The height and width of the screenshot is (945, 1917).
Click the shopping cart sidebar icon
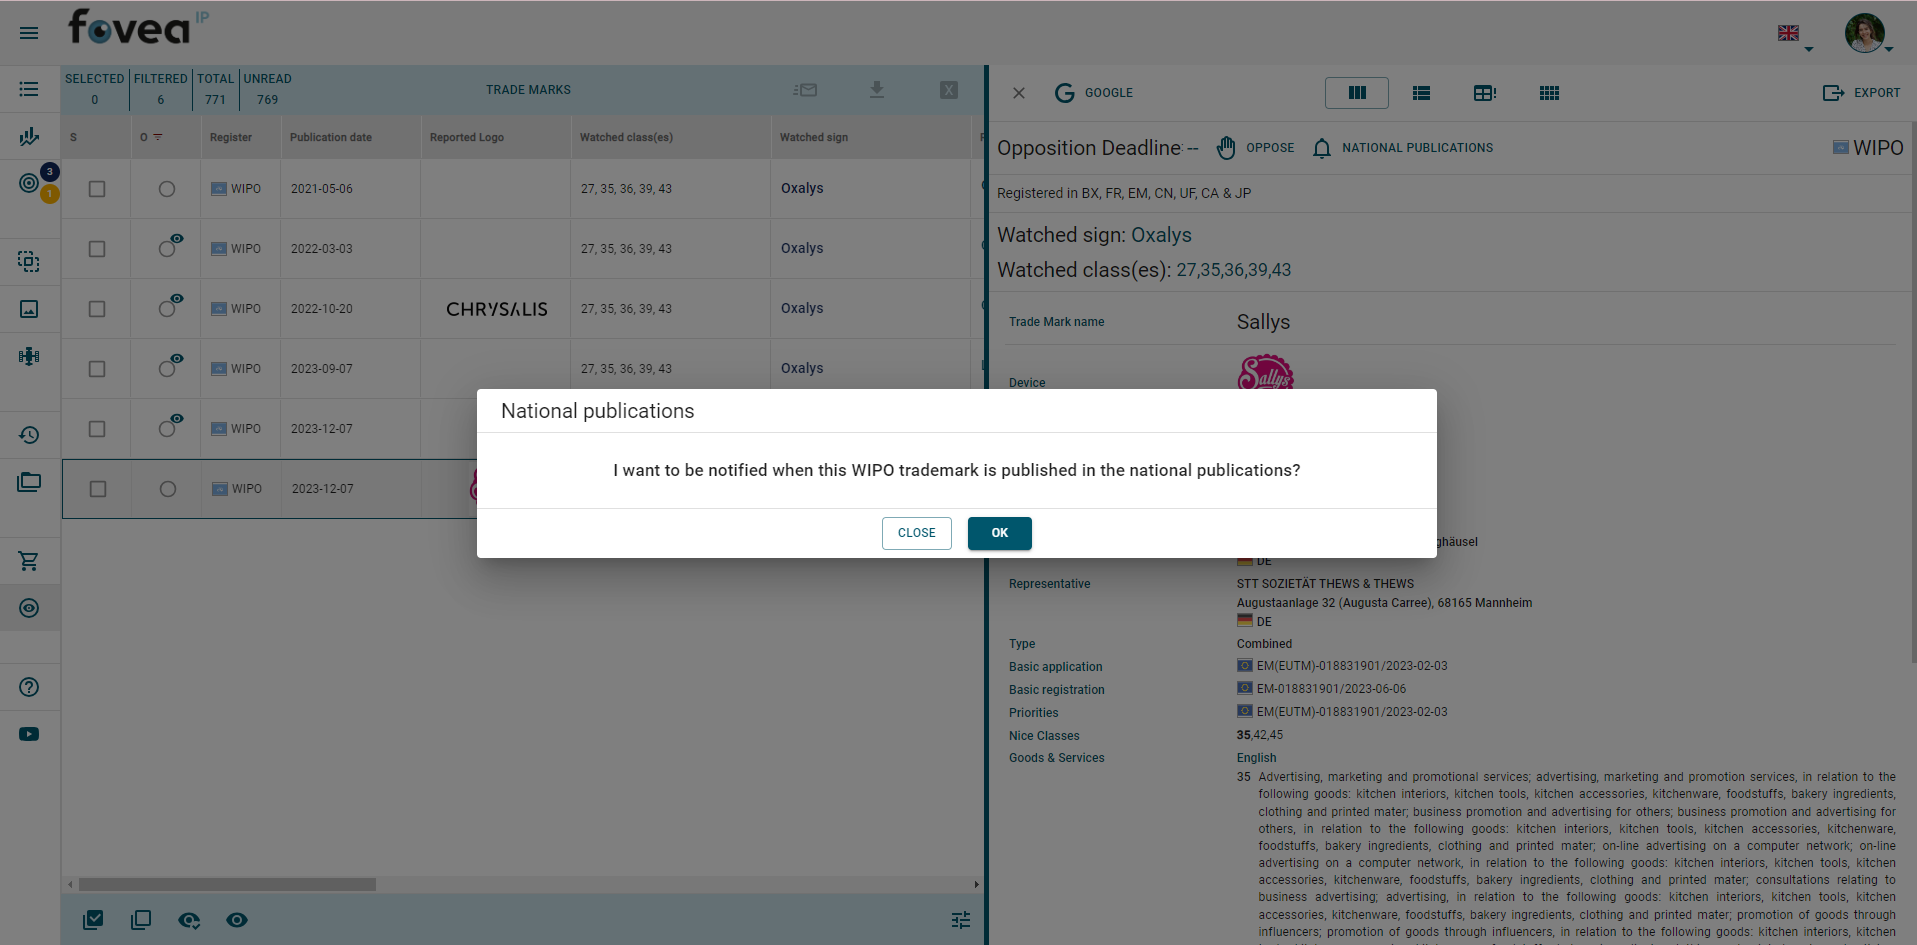29,561
